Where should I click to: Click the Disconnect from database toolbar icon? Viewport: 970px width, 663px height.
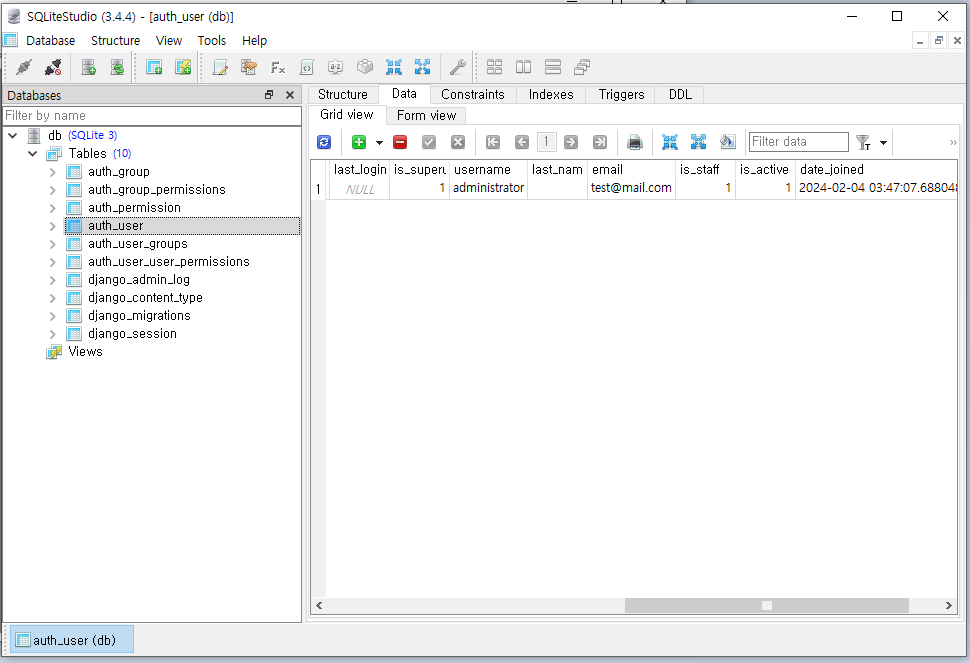pyautogui.click(x=53, y=67)
